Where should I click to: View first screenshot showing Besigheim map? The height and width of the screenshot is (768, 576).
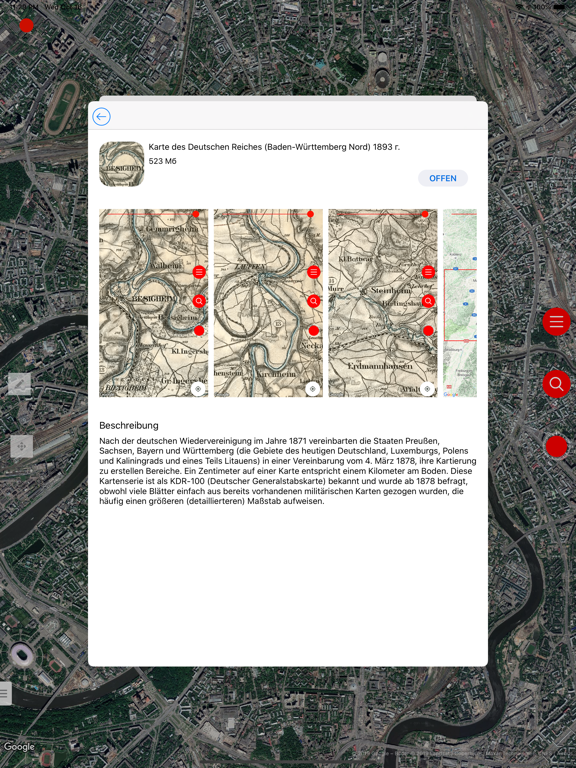(153, 303)
